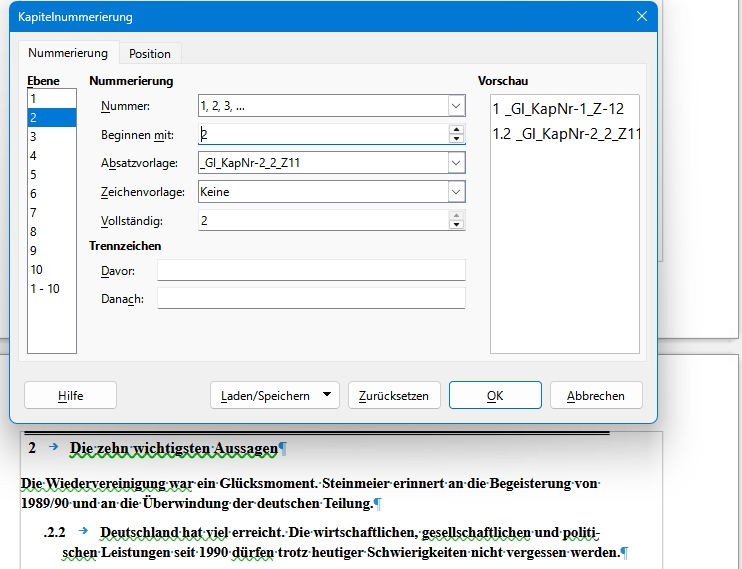The image size is (742, 569).
Task: Expand the Absatzvorlage dropdown list
Action: 456,163
